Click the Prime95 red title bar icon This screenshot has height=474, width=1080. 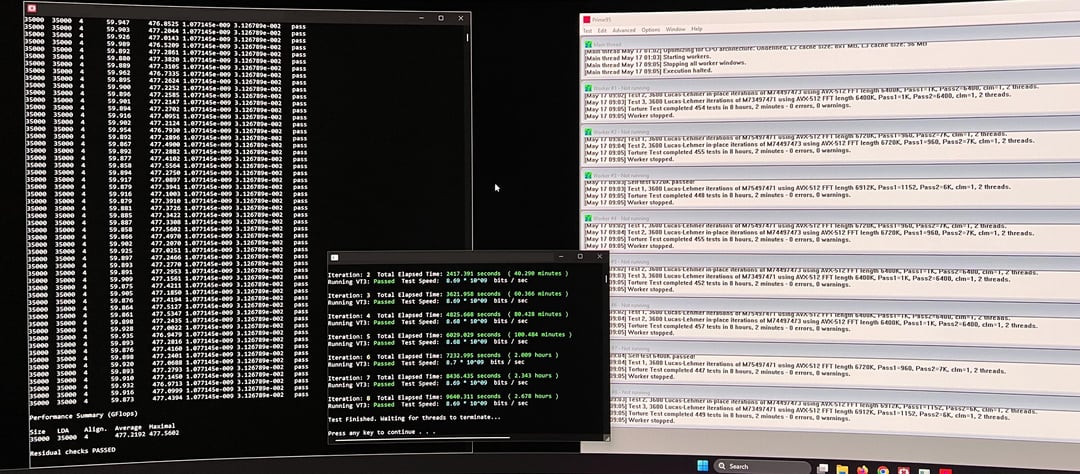(x=587, y=20)
